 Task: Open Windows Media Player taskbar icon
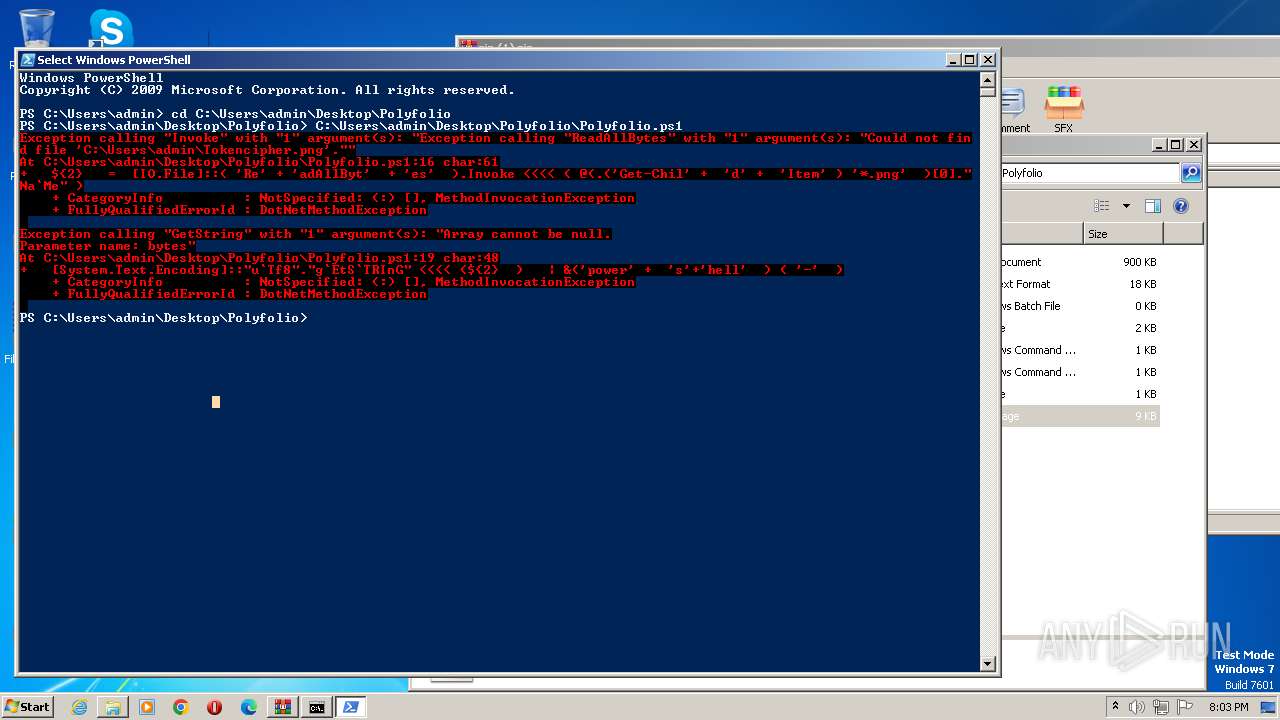point(147,707)
